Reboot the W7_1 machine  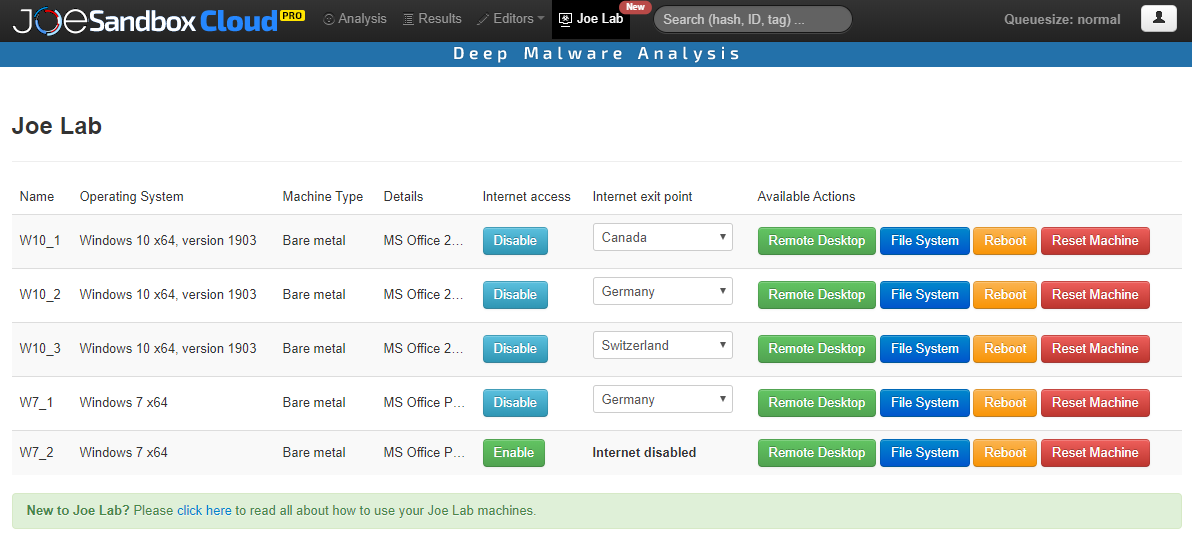pos(1005,403)
